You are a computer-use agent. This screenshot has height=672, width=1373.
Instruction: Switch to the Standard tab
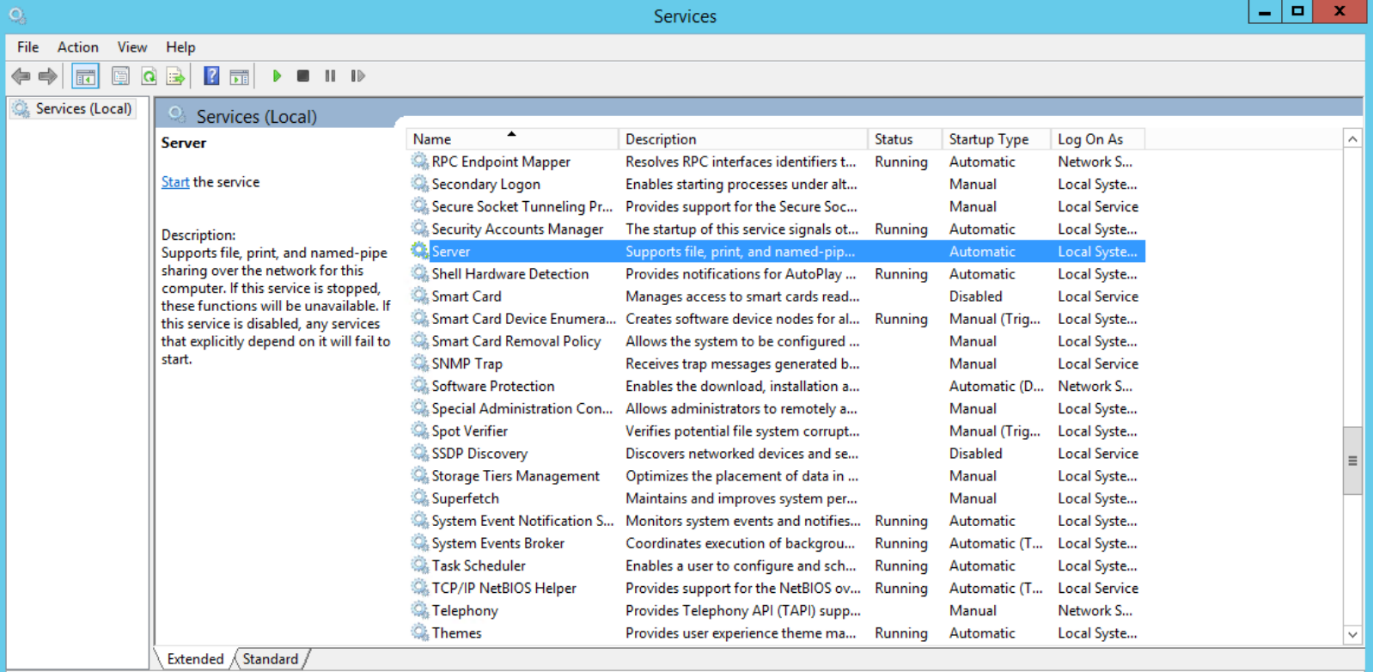pyautogui.click(x=270, y=658)
